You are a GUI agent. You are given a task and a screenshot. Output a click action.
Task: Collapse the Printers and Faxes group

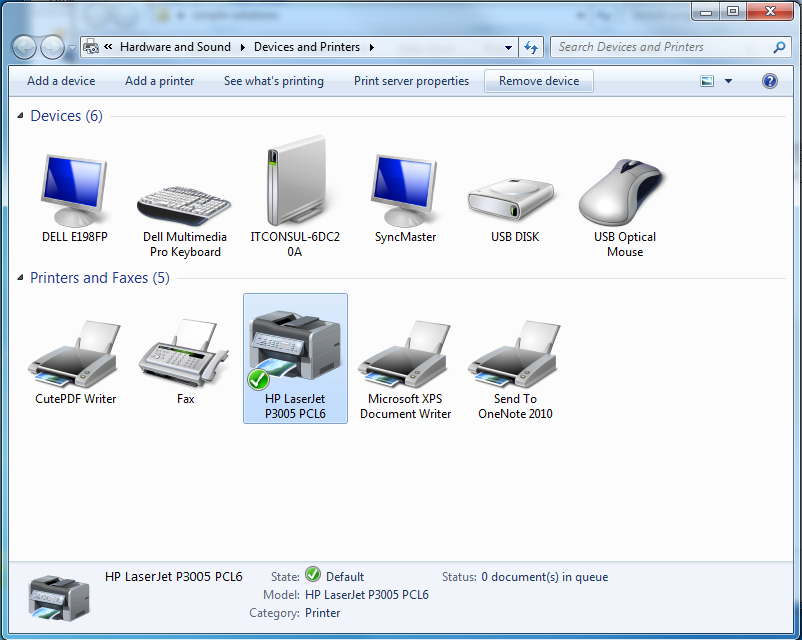(x=21, y=279)
